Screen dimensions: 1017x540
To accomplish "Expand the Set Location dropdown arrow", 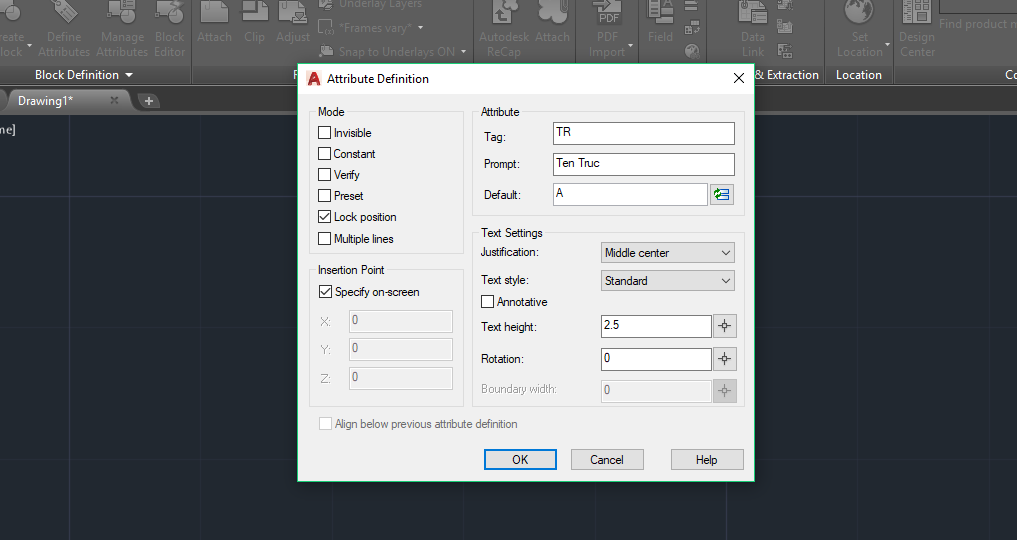I will tap(887, 45).
